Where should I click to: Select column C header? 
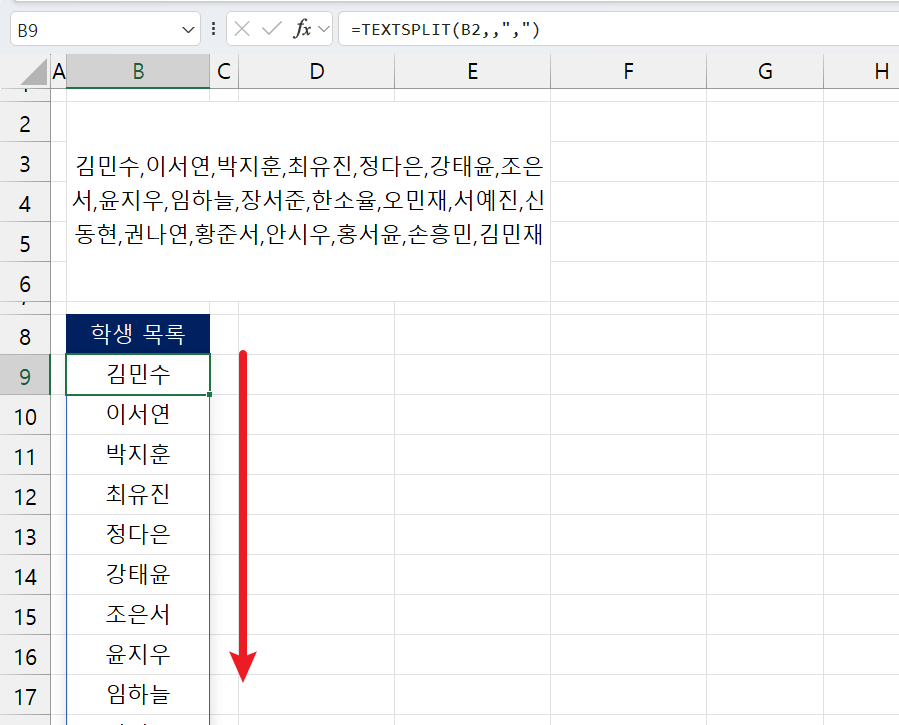[224, 72]
